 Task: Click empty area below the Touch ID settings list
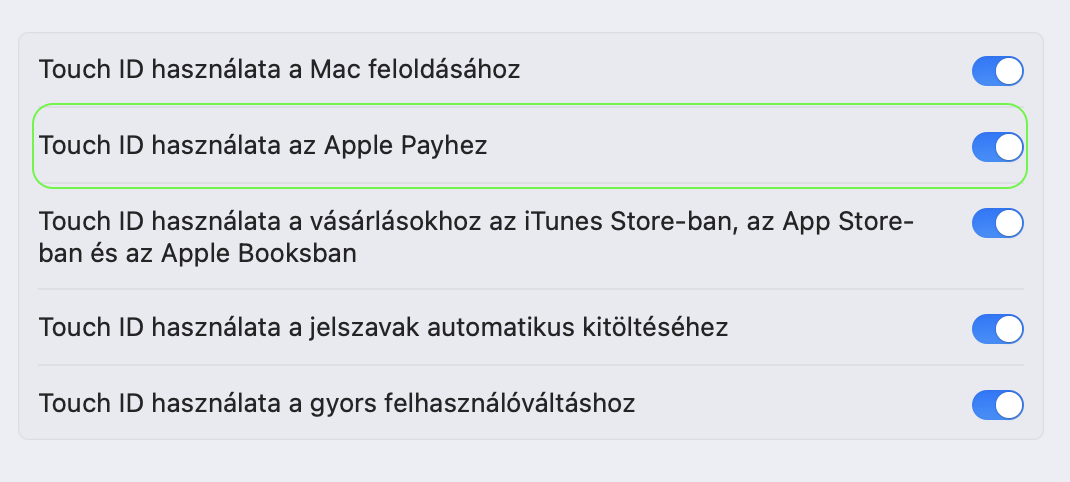point(530,461)
